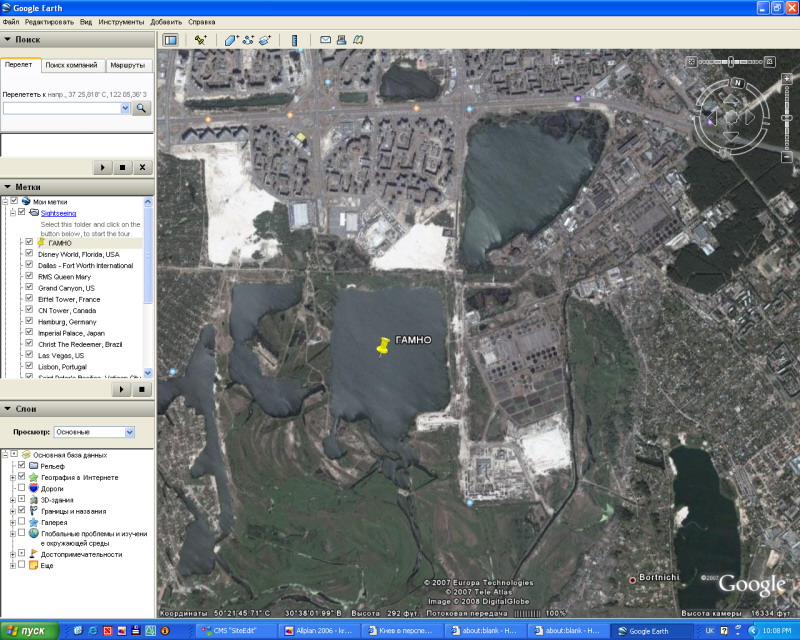Click the vertical zoom slider handle
The height and width of the screenshot is (640, 800).
(787, 118)
